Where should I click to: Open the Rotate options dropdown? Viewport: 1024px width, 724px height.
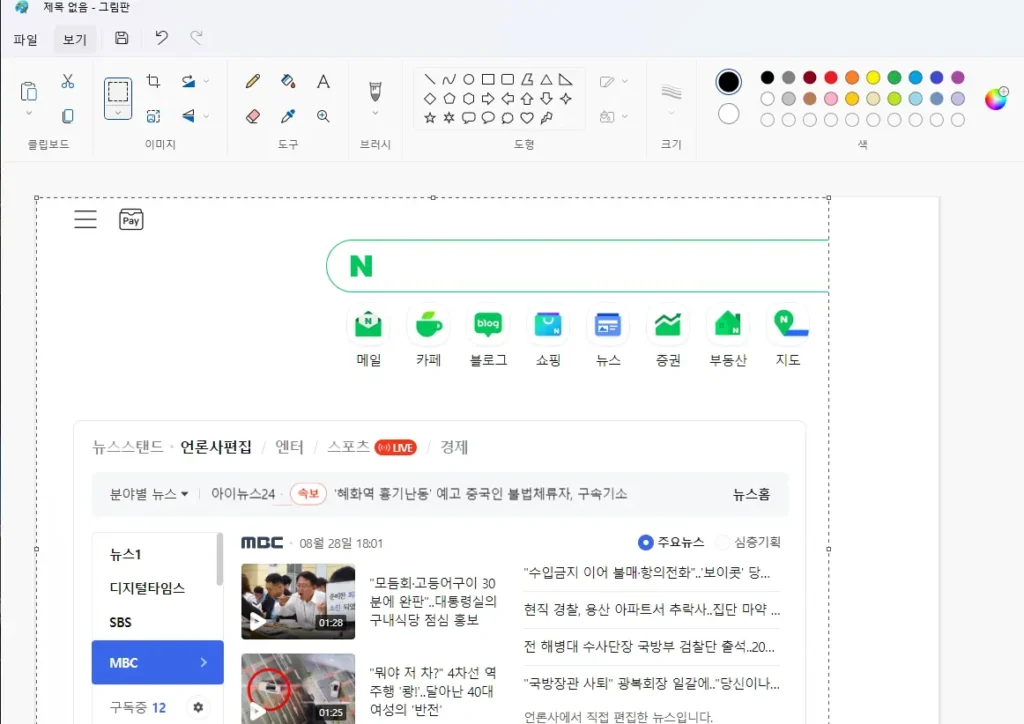[x=207, y=81]
